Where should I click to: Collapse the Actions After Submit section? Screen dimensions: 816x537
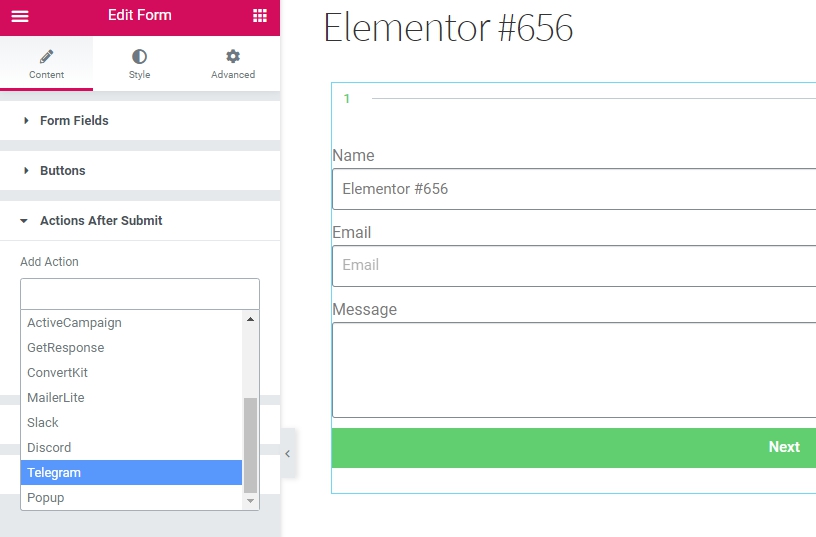coord(140,221)
